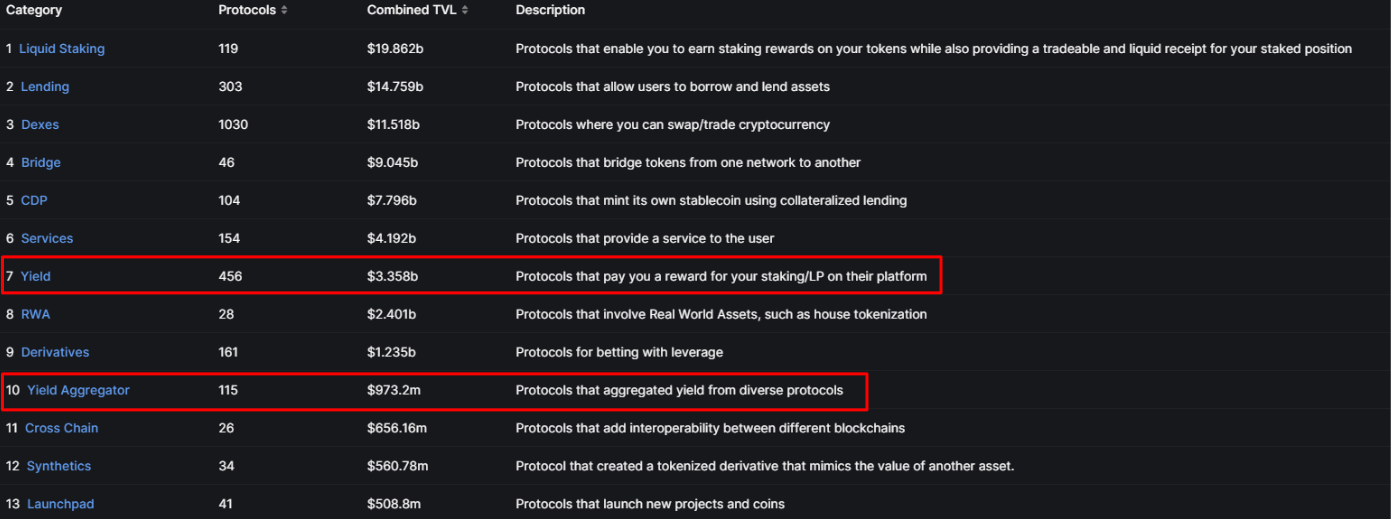Open the Launchpad category link
The width and height of the screenshot is (1391, 519).
click(60, 505)
